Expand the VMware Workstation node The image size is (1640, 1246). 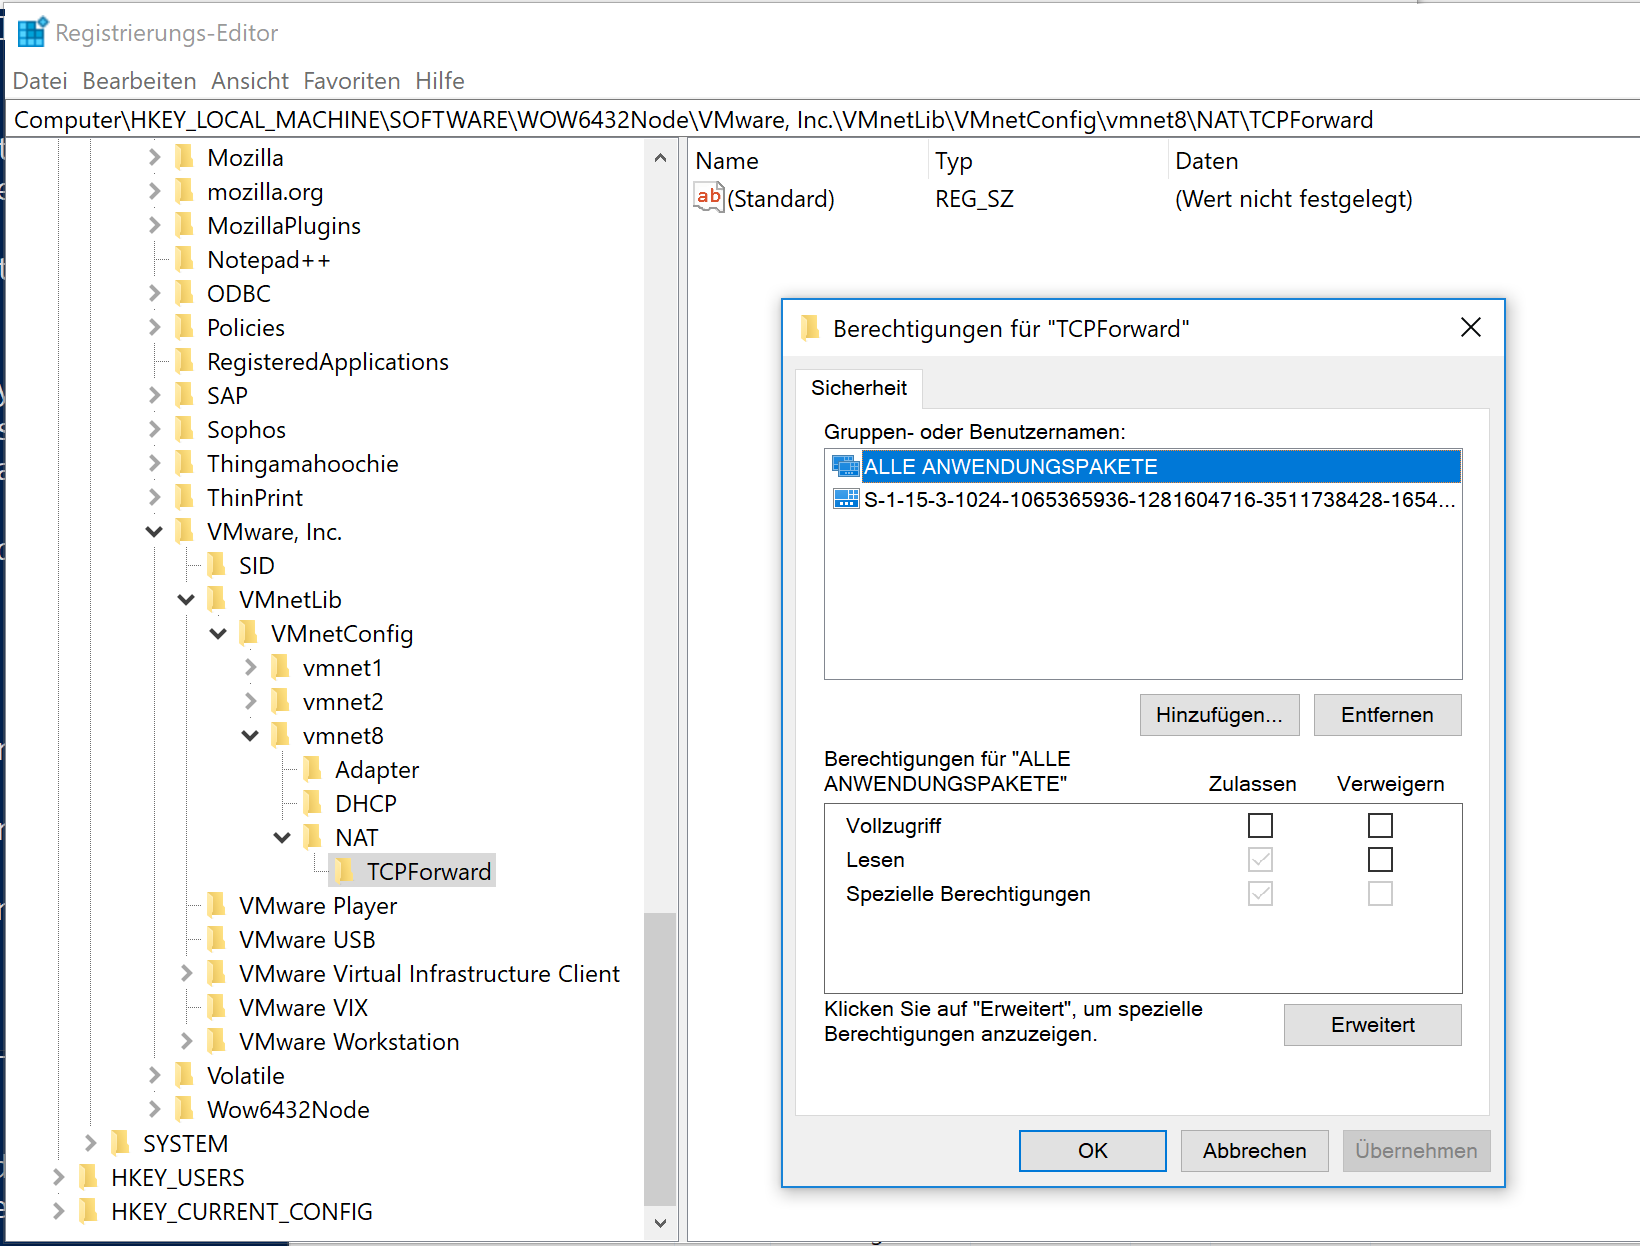pyautogui.click(x=186, y=1042)
